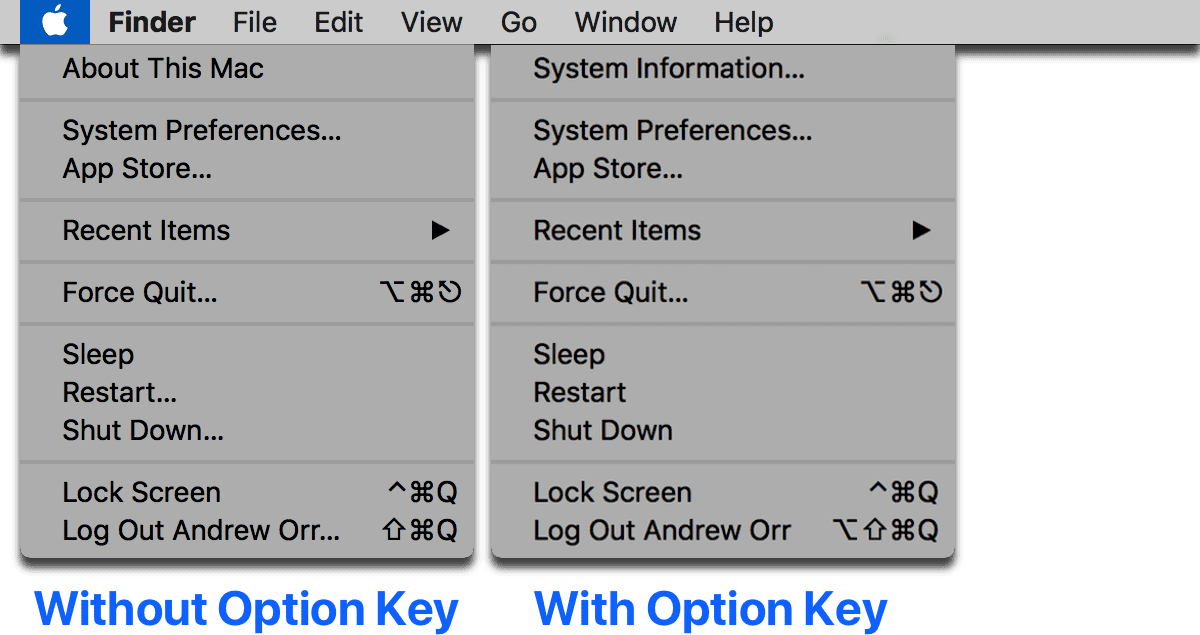1200x635 pixels.
Task: Open the Go menu
Action: pyautogui.click(x=518, y=22)
